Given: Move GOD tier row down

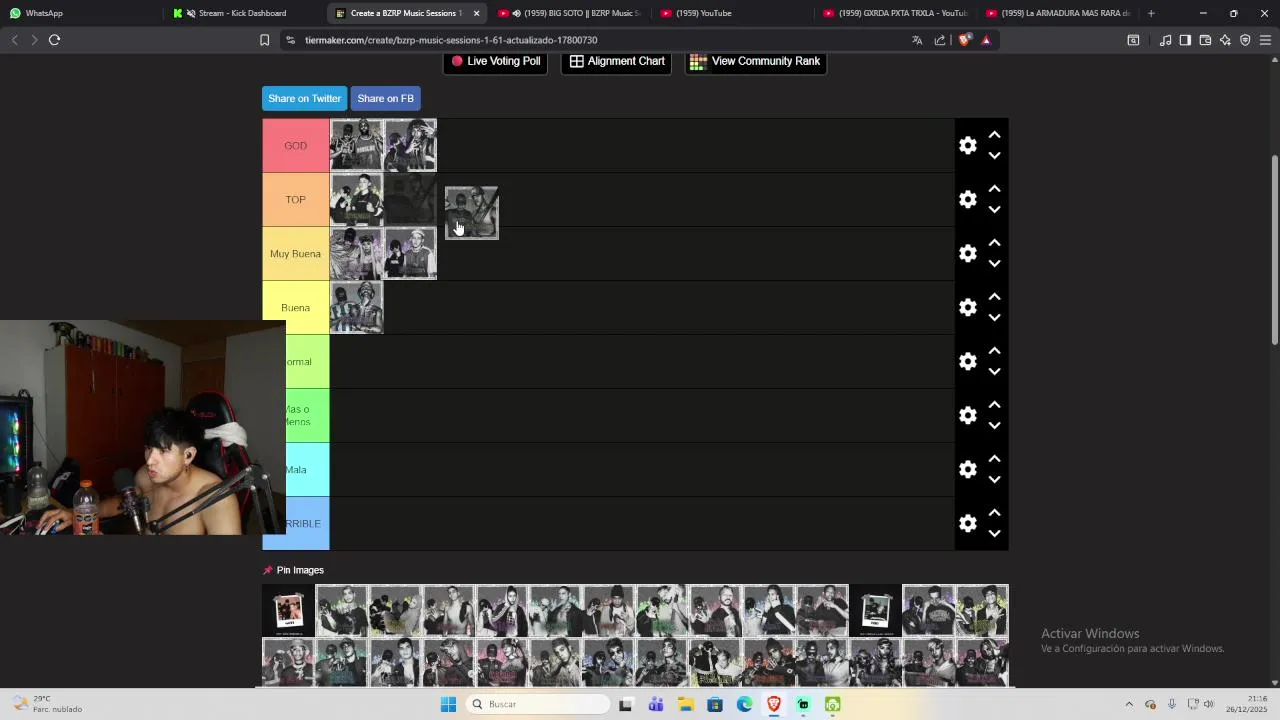Looking at the screenshot, I should (x=994, y=156).
